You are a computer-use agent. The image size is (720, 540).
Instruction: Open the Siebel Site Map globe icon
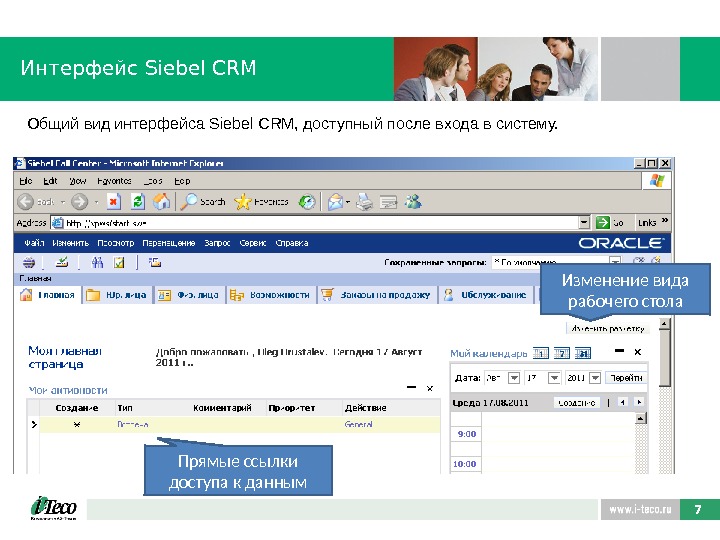(29, 263)
